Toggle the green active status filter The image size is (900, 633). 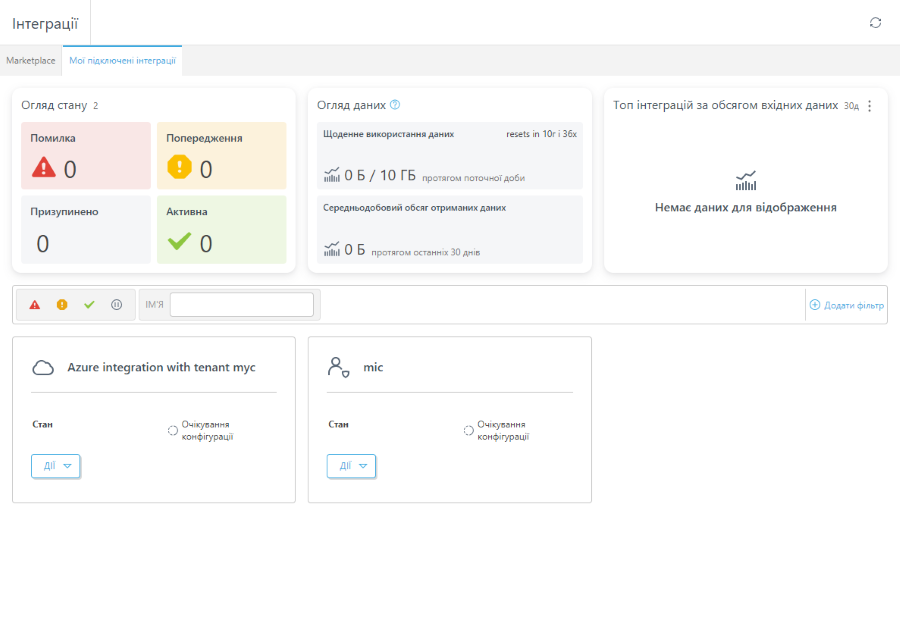pyautogui.click(x=89, y=305)
